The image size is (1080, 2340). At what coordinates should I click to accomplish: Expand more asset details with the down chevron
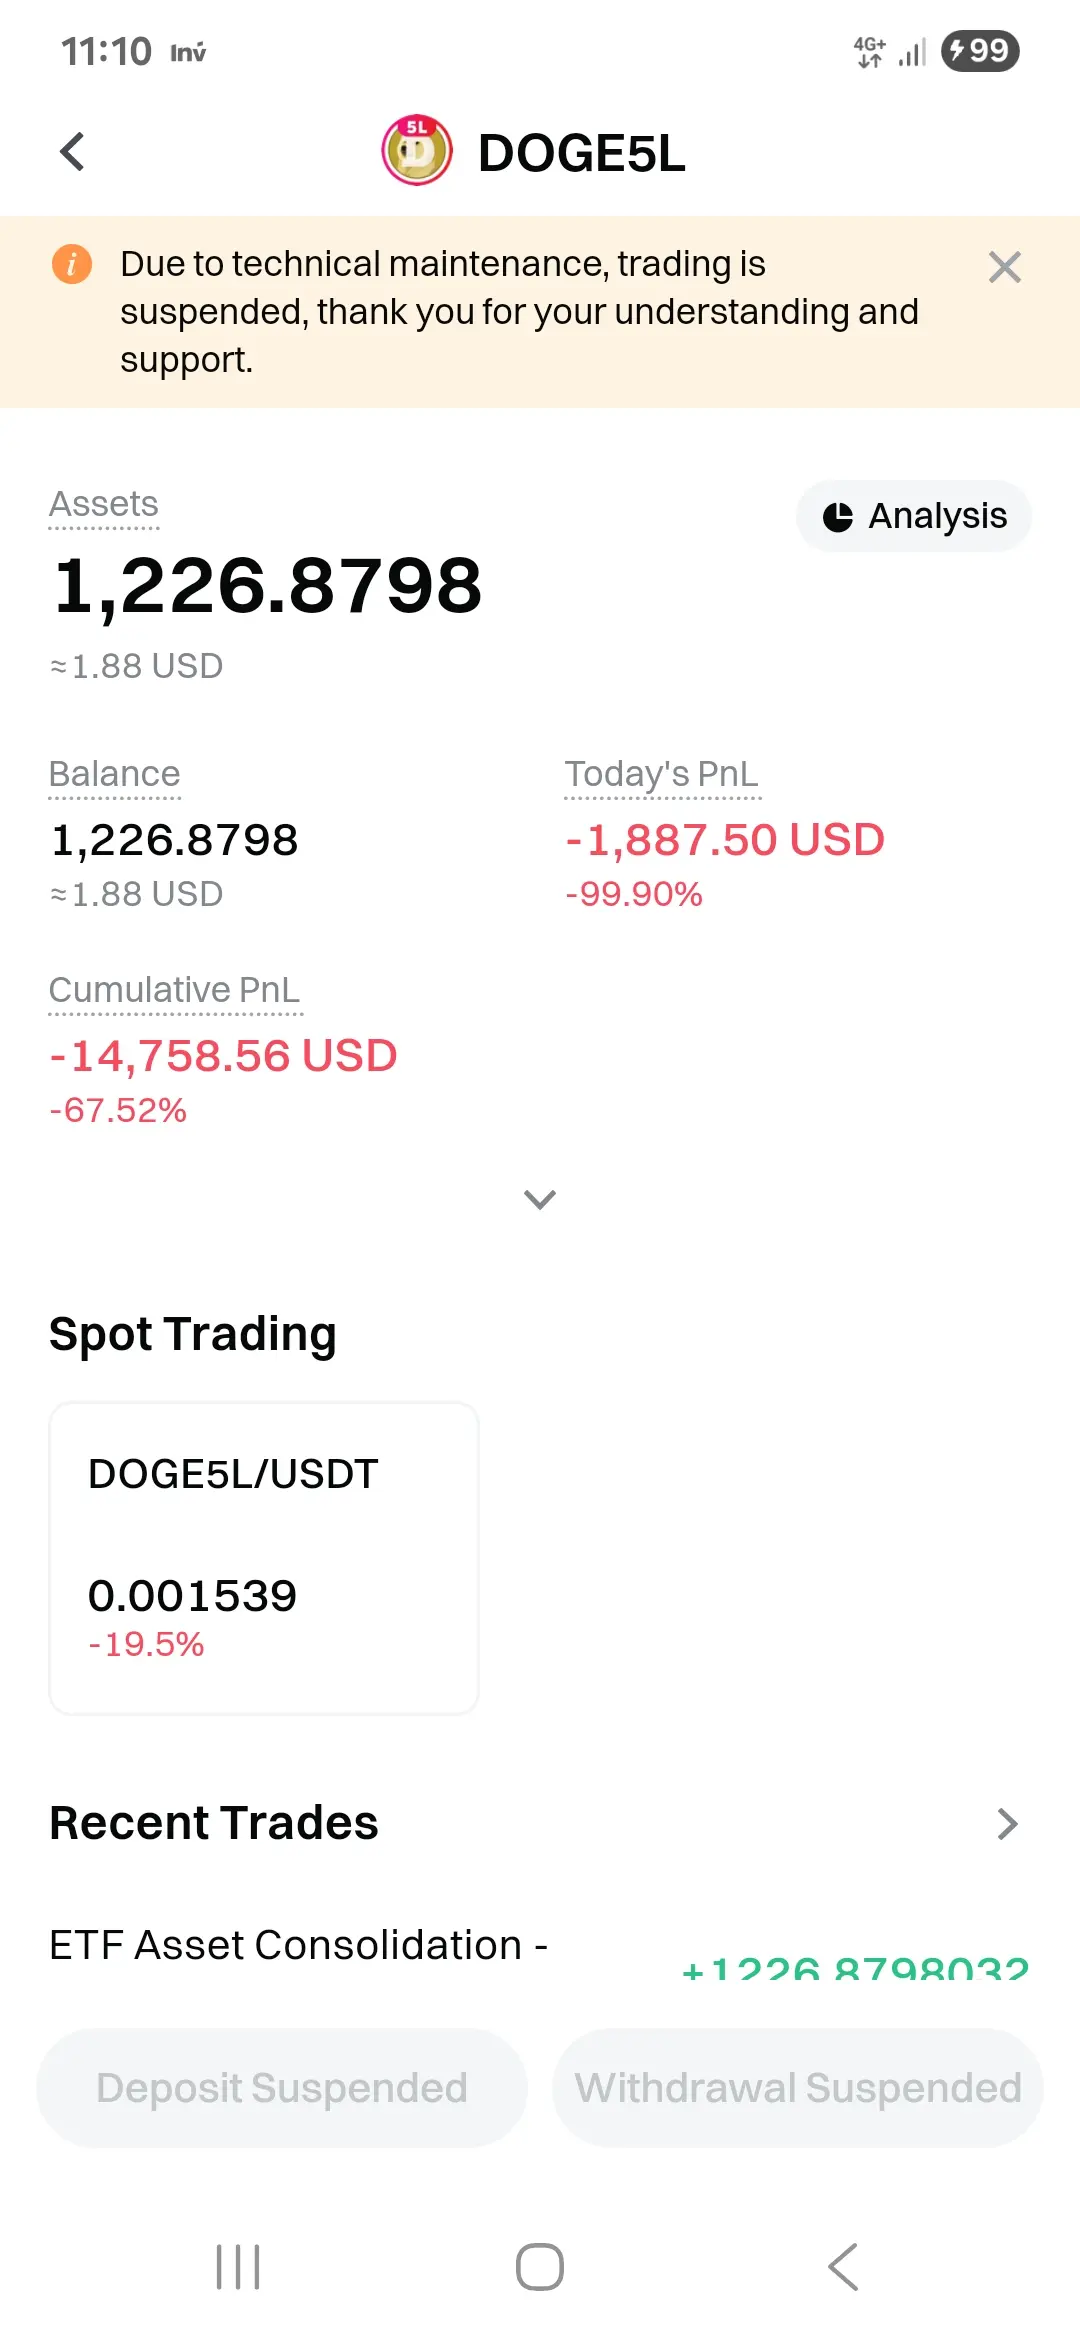(540, 1199)
